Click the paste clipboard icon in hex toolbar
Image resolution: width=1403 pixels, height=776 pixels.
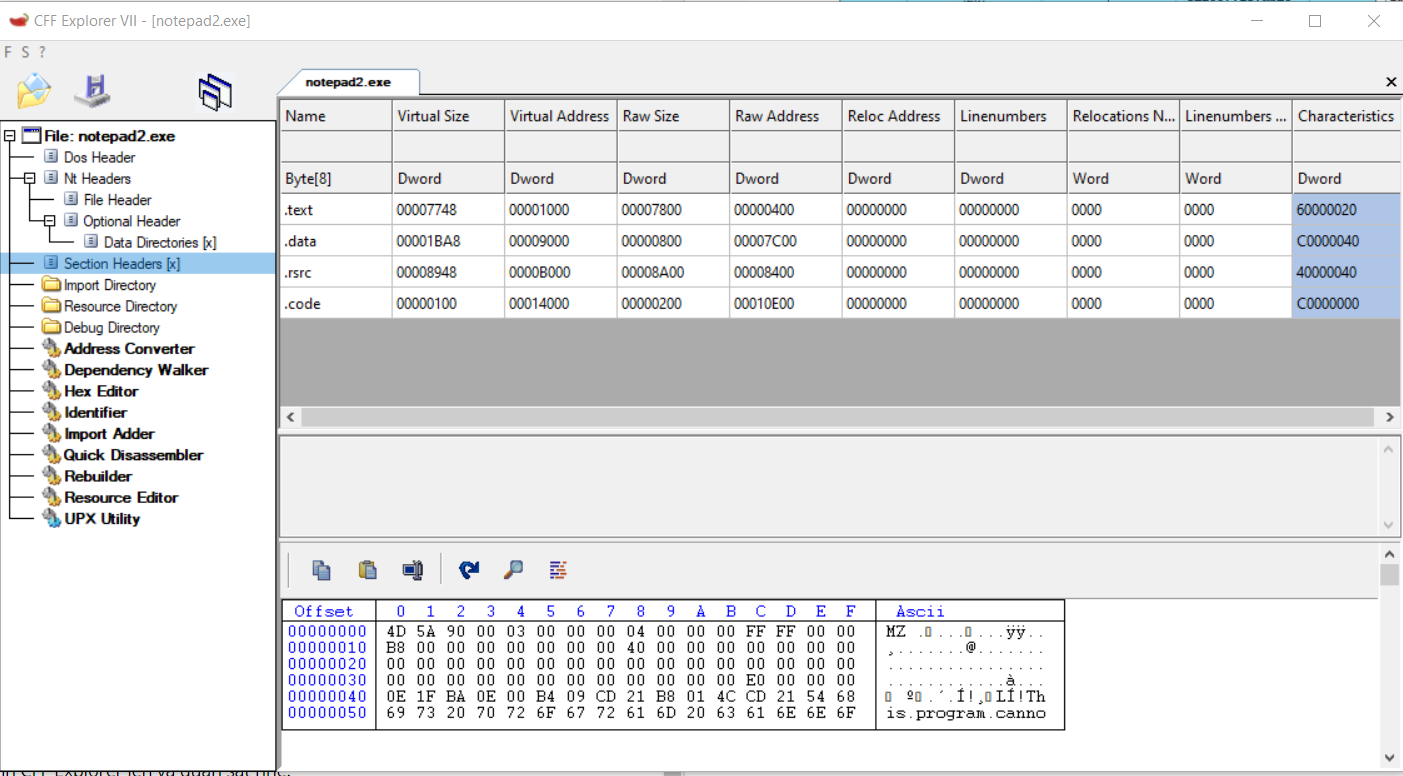(367, 569)
